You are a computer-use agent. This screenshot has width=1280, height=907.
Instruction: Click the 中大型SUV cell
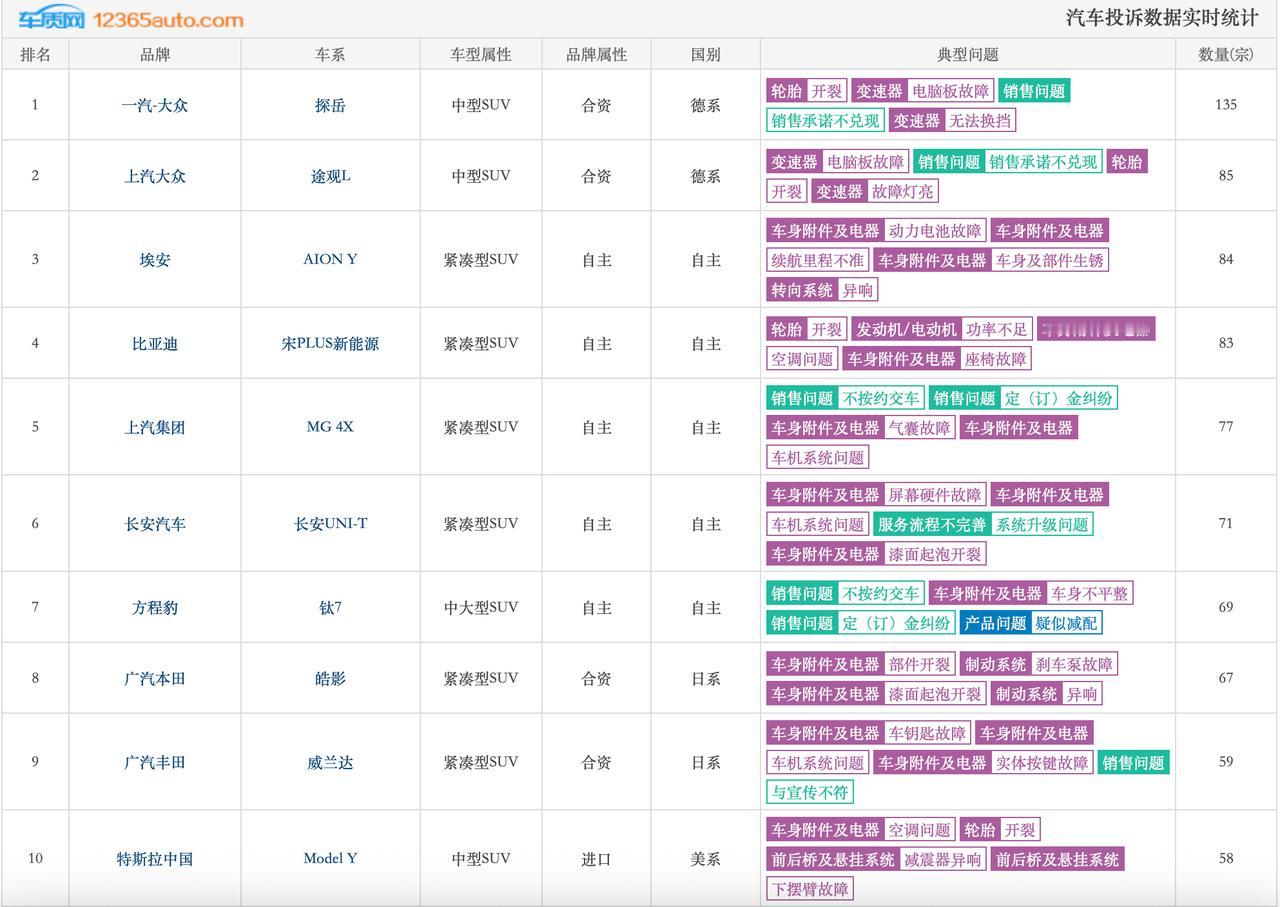[480, 607]
